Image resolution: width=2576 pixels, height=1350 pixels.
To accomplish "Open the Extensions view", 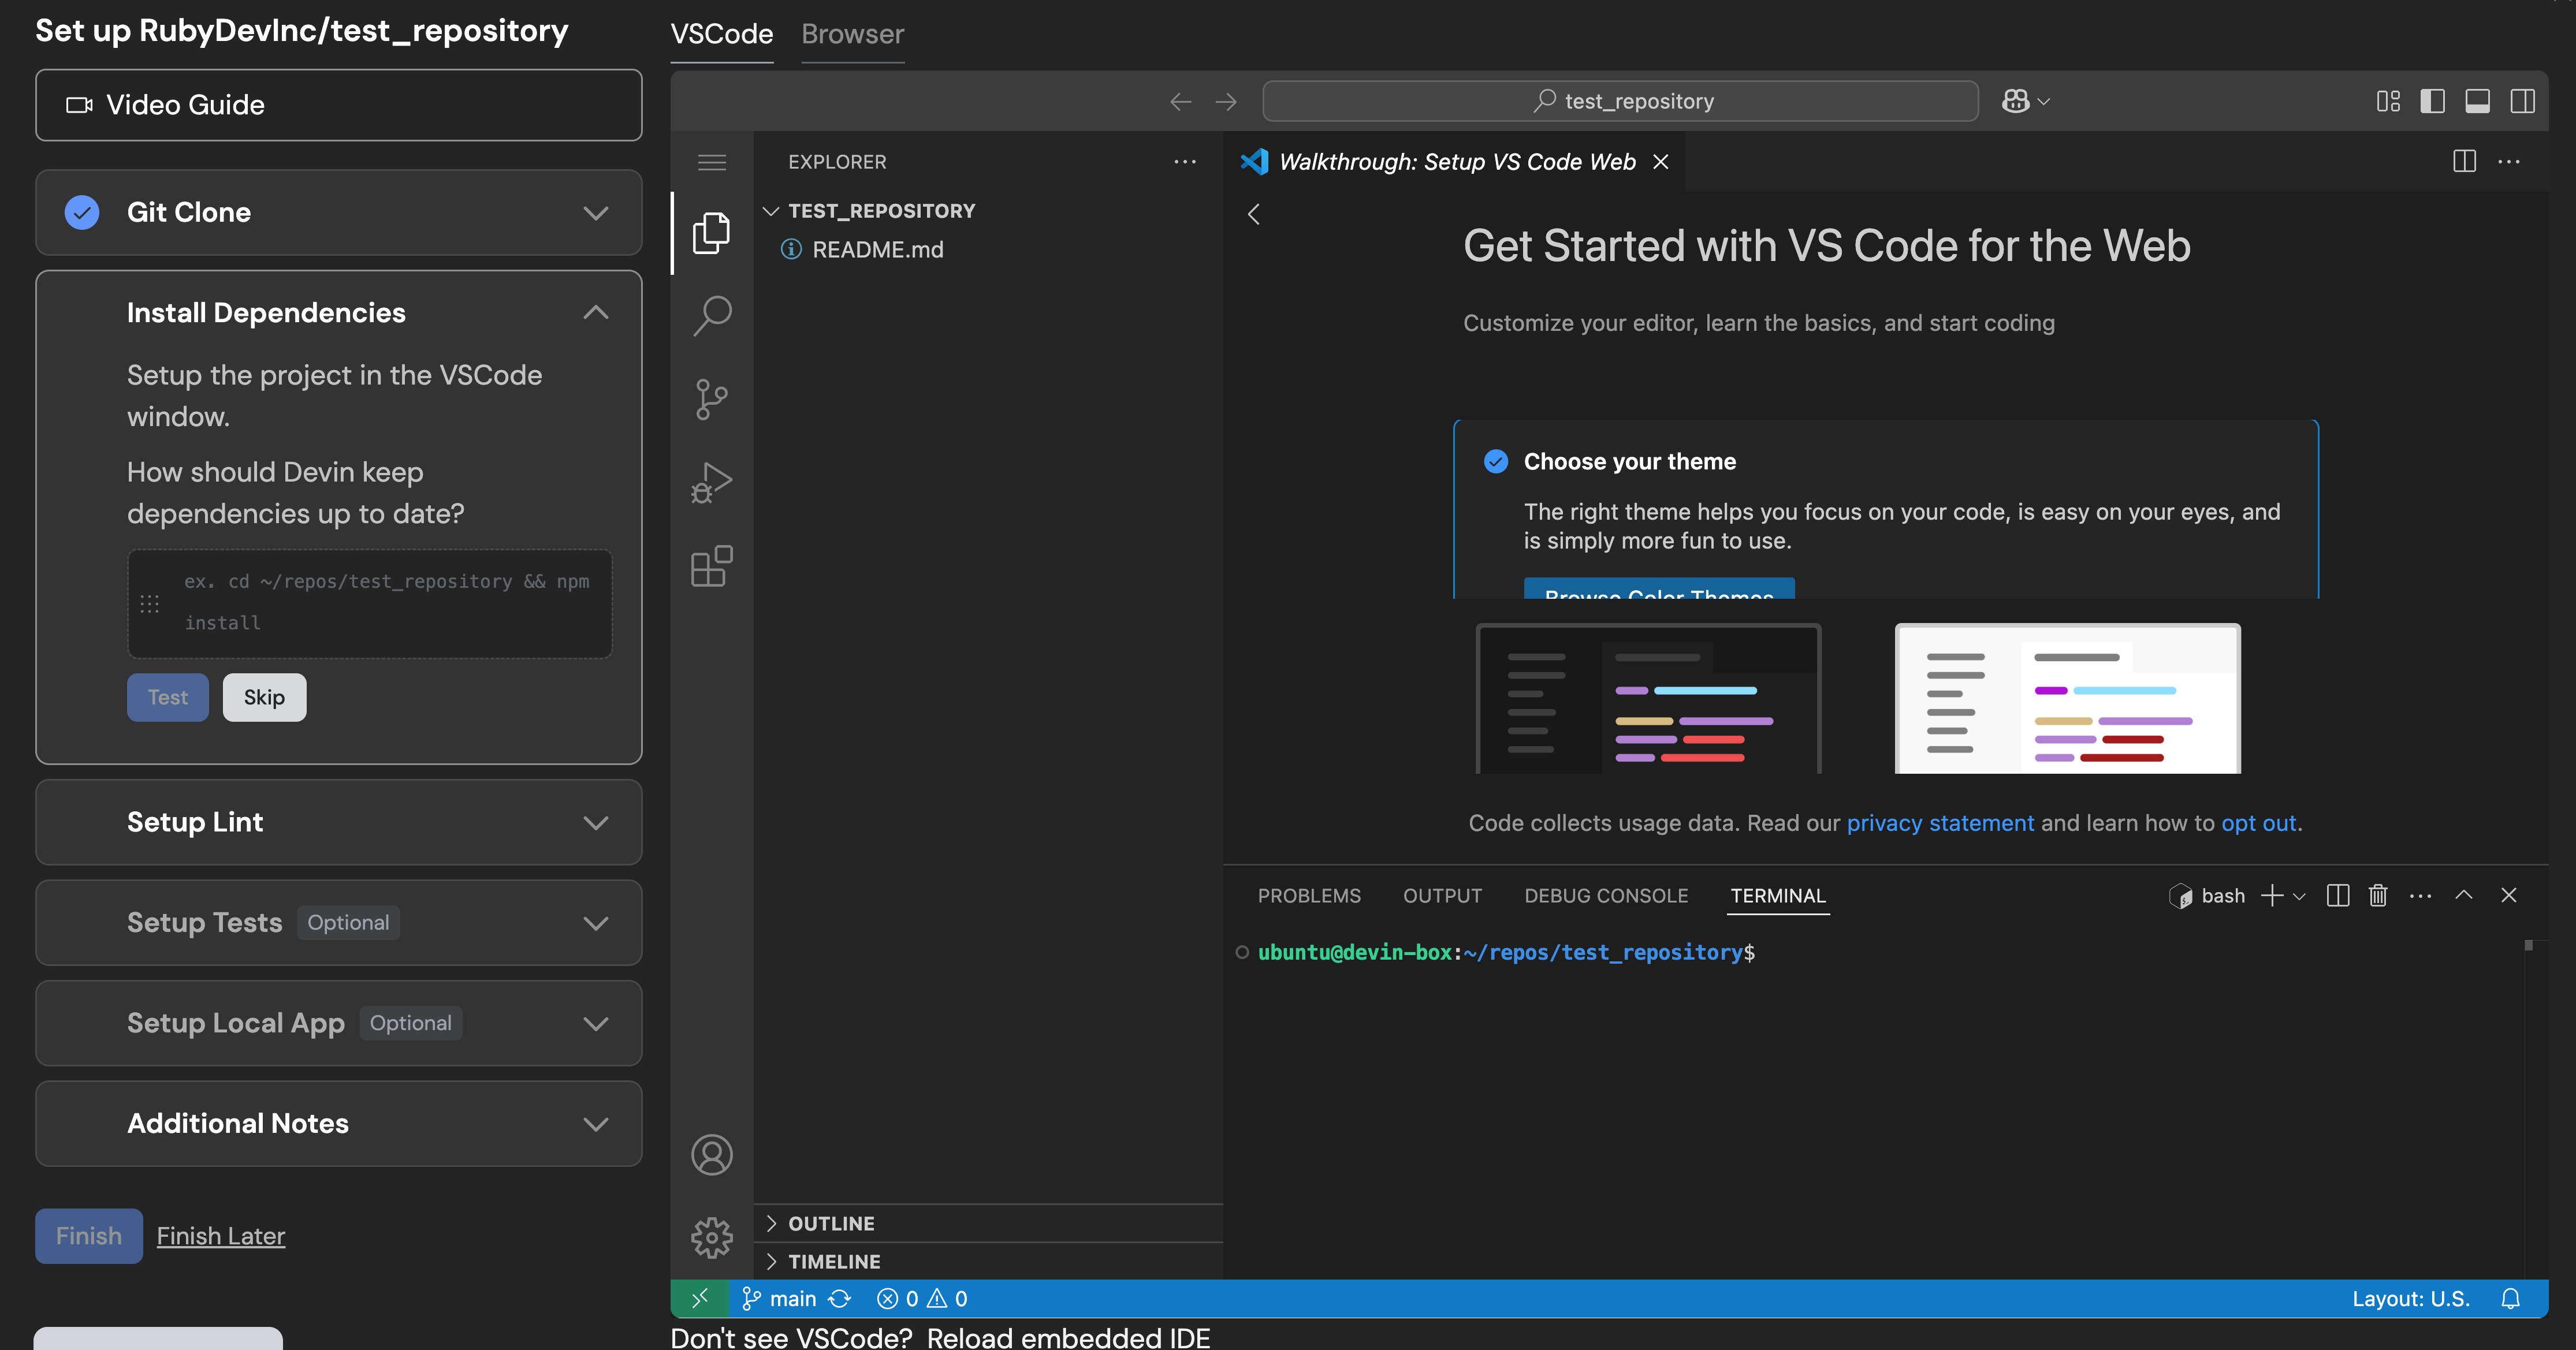I will pyautogui.click(x=711, y=566).
